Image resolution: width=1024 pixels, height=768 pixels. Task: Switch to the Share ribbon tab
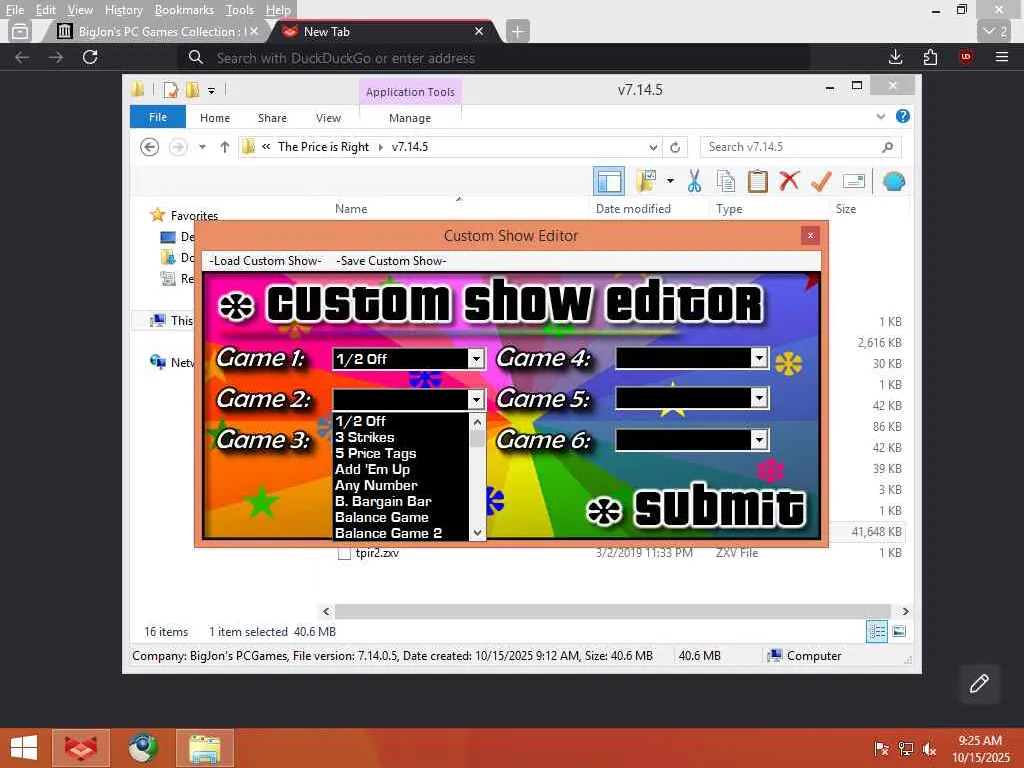[272, 118]
